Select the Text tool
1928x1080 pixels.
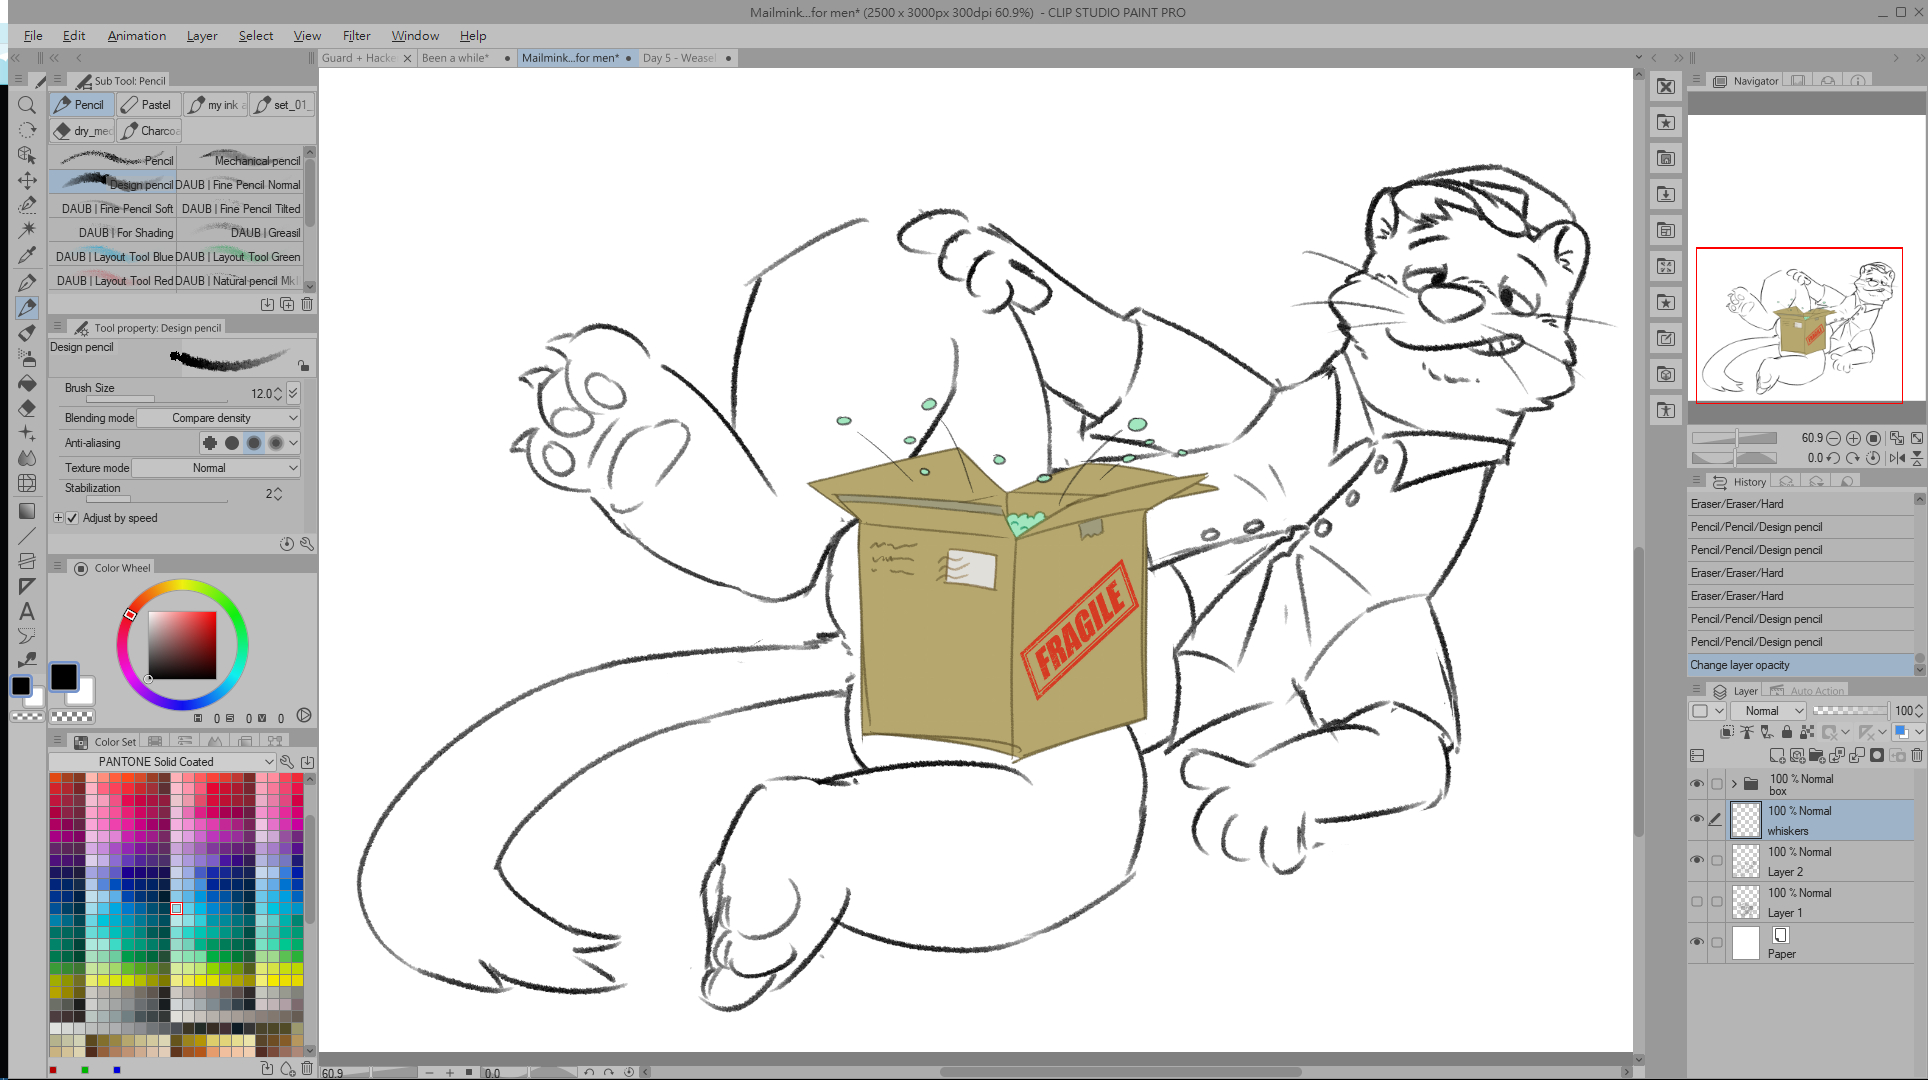coord(27,611)
